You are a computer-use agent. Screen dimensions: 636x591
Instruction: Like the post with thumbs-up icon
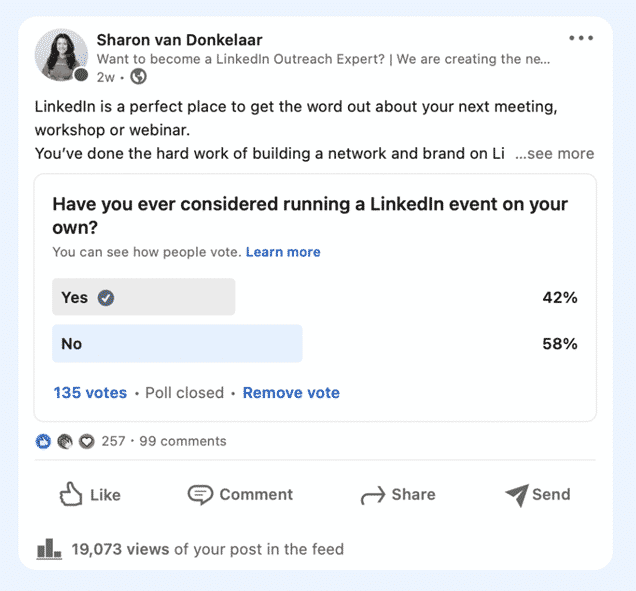pos(71,494)
